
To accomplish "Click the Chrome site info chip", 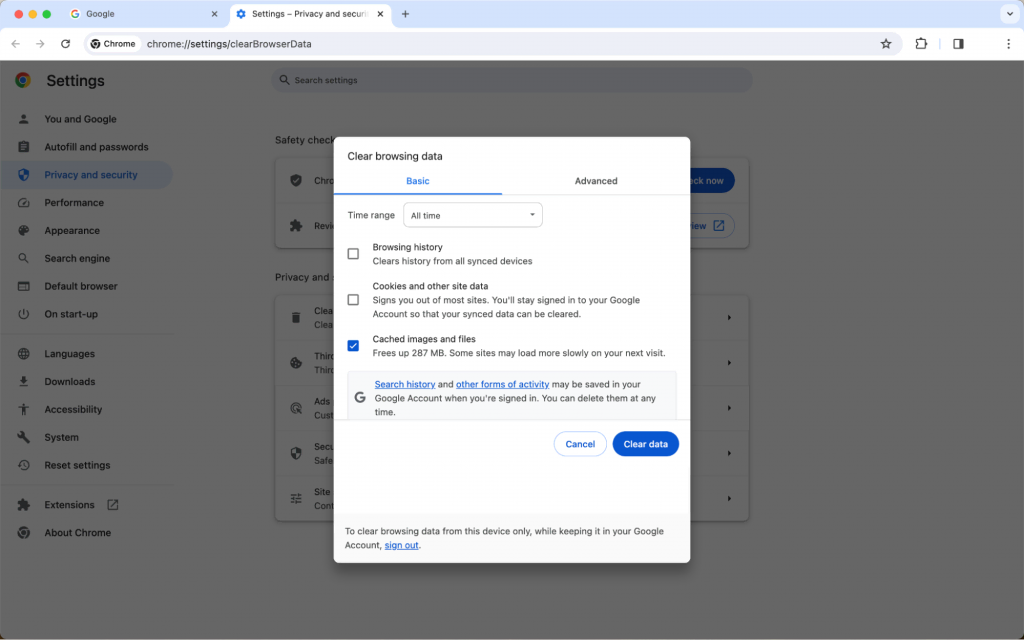I will click(113, 44).
